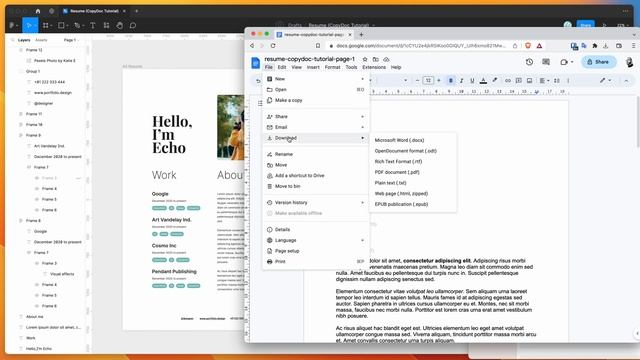Switch to Layers tab in Figma
Screen dimensions: 640x360
point(24,40)
